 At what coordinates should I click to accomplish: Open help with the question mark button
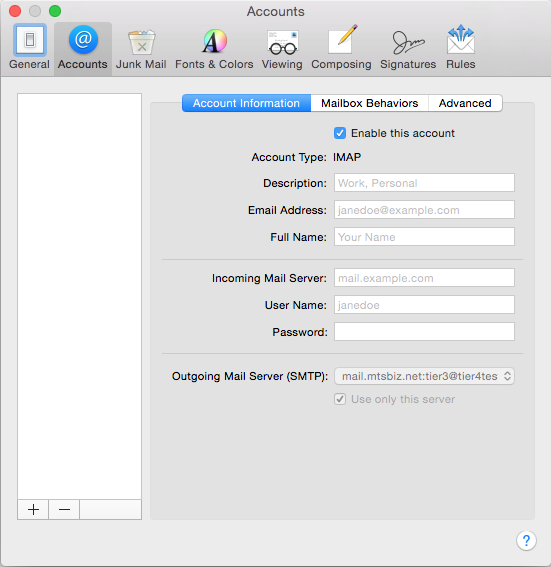526,541
